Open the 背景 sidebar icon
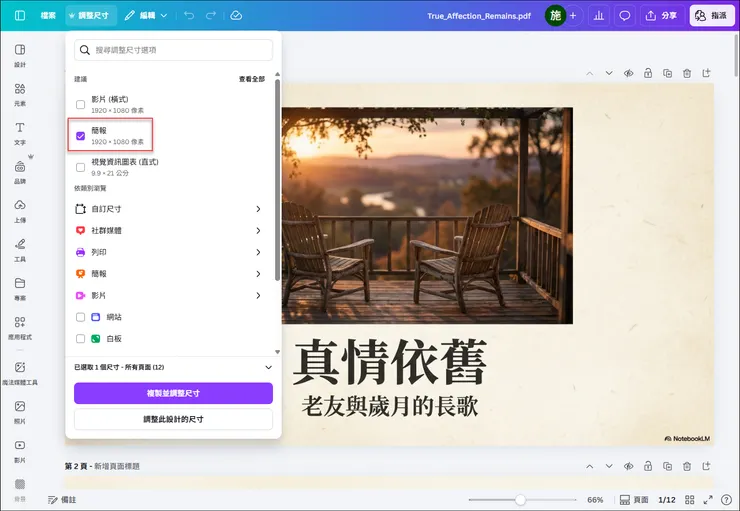The width and height of the screenshot is (740, 511). (x=20, y=490)
